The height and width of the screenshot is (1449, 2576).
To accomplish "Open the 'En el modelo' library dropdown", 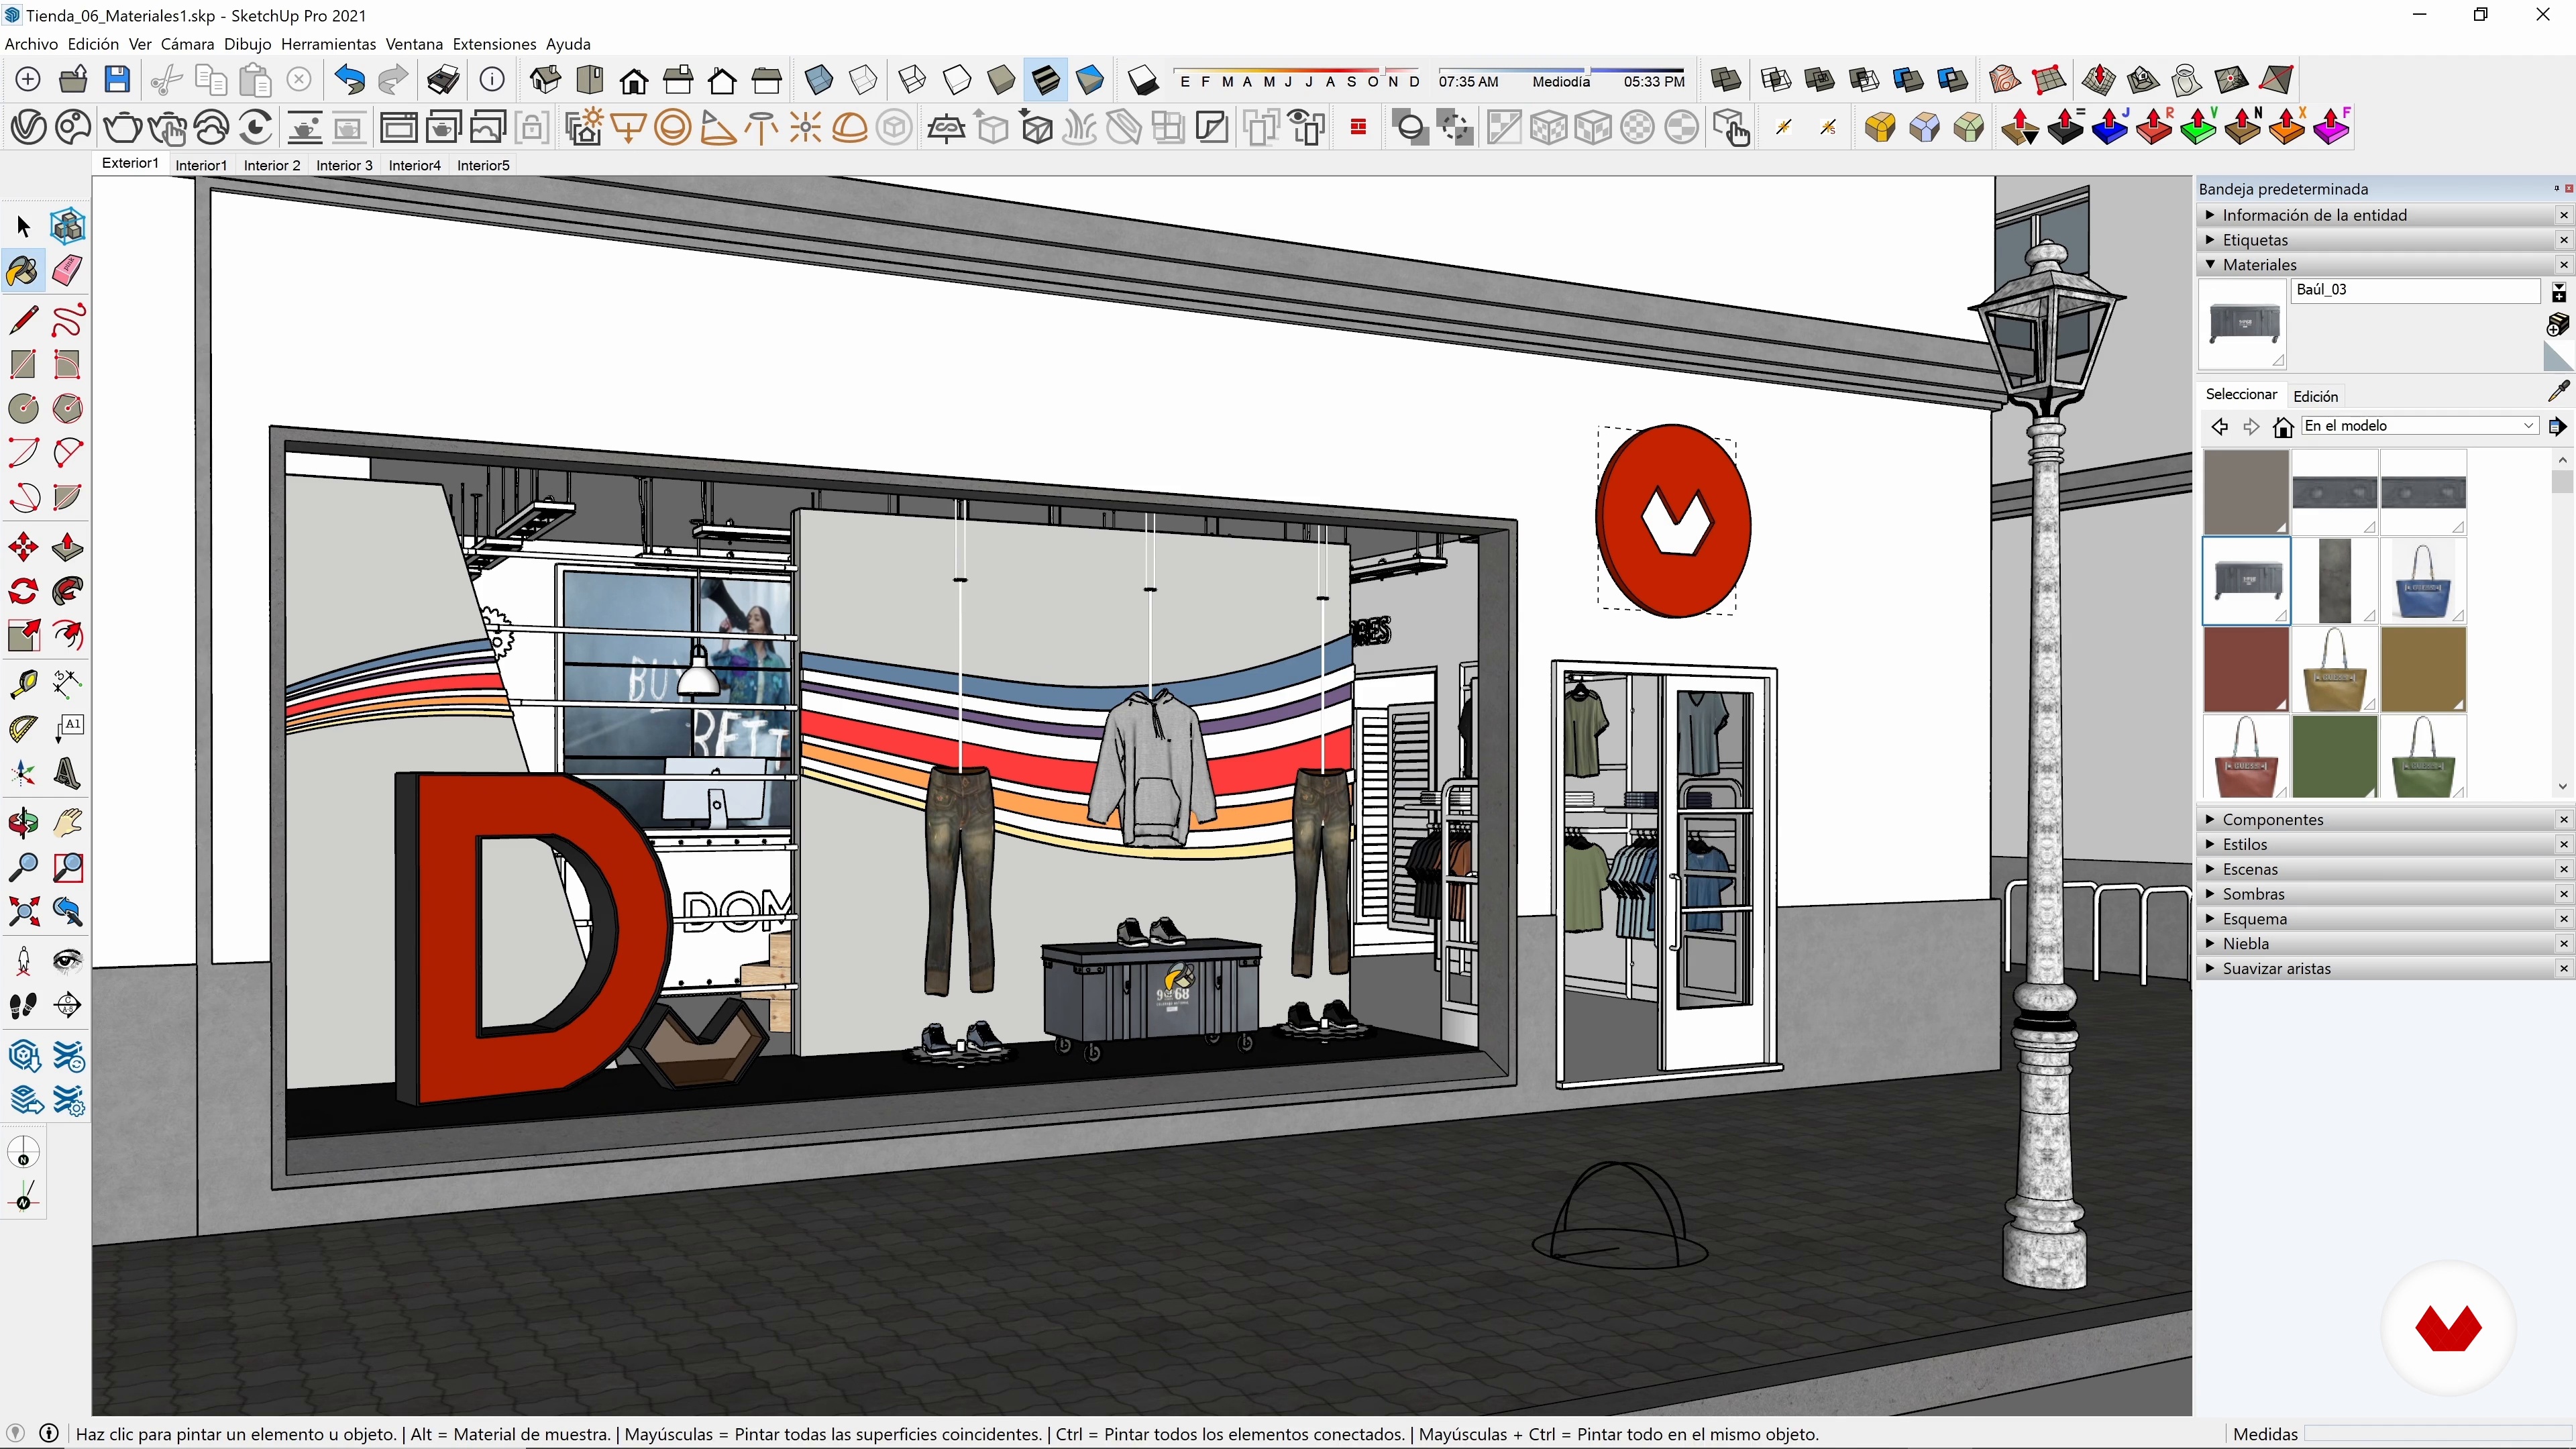I will [2420, 426].
